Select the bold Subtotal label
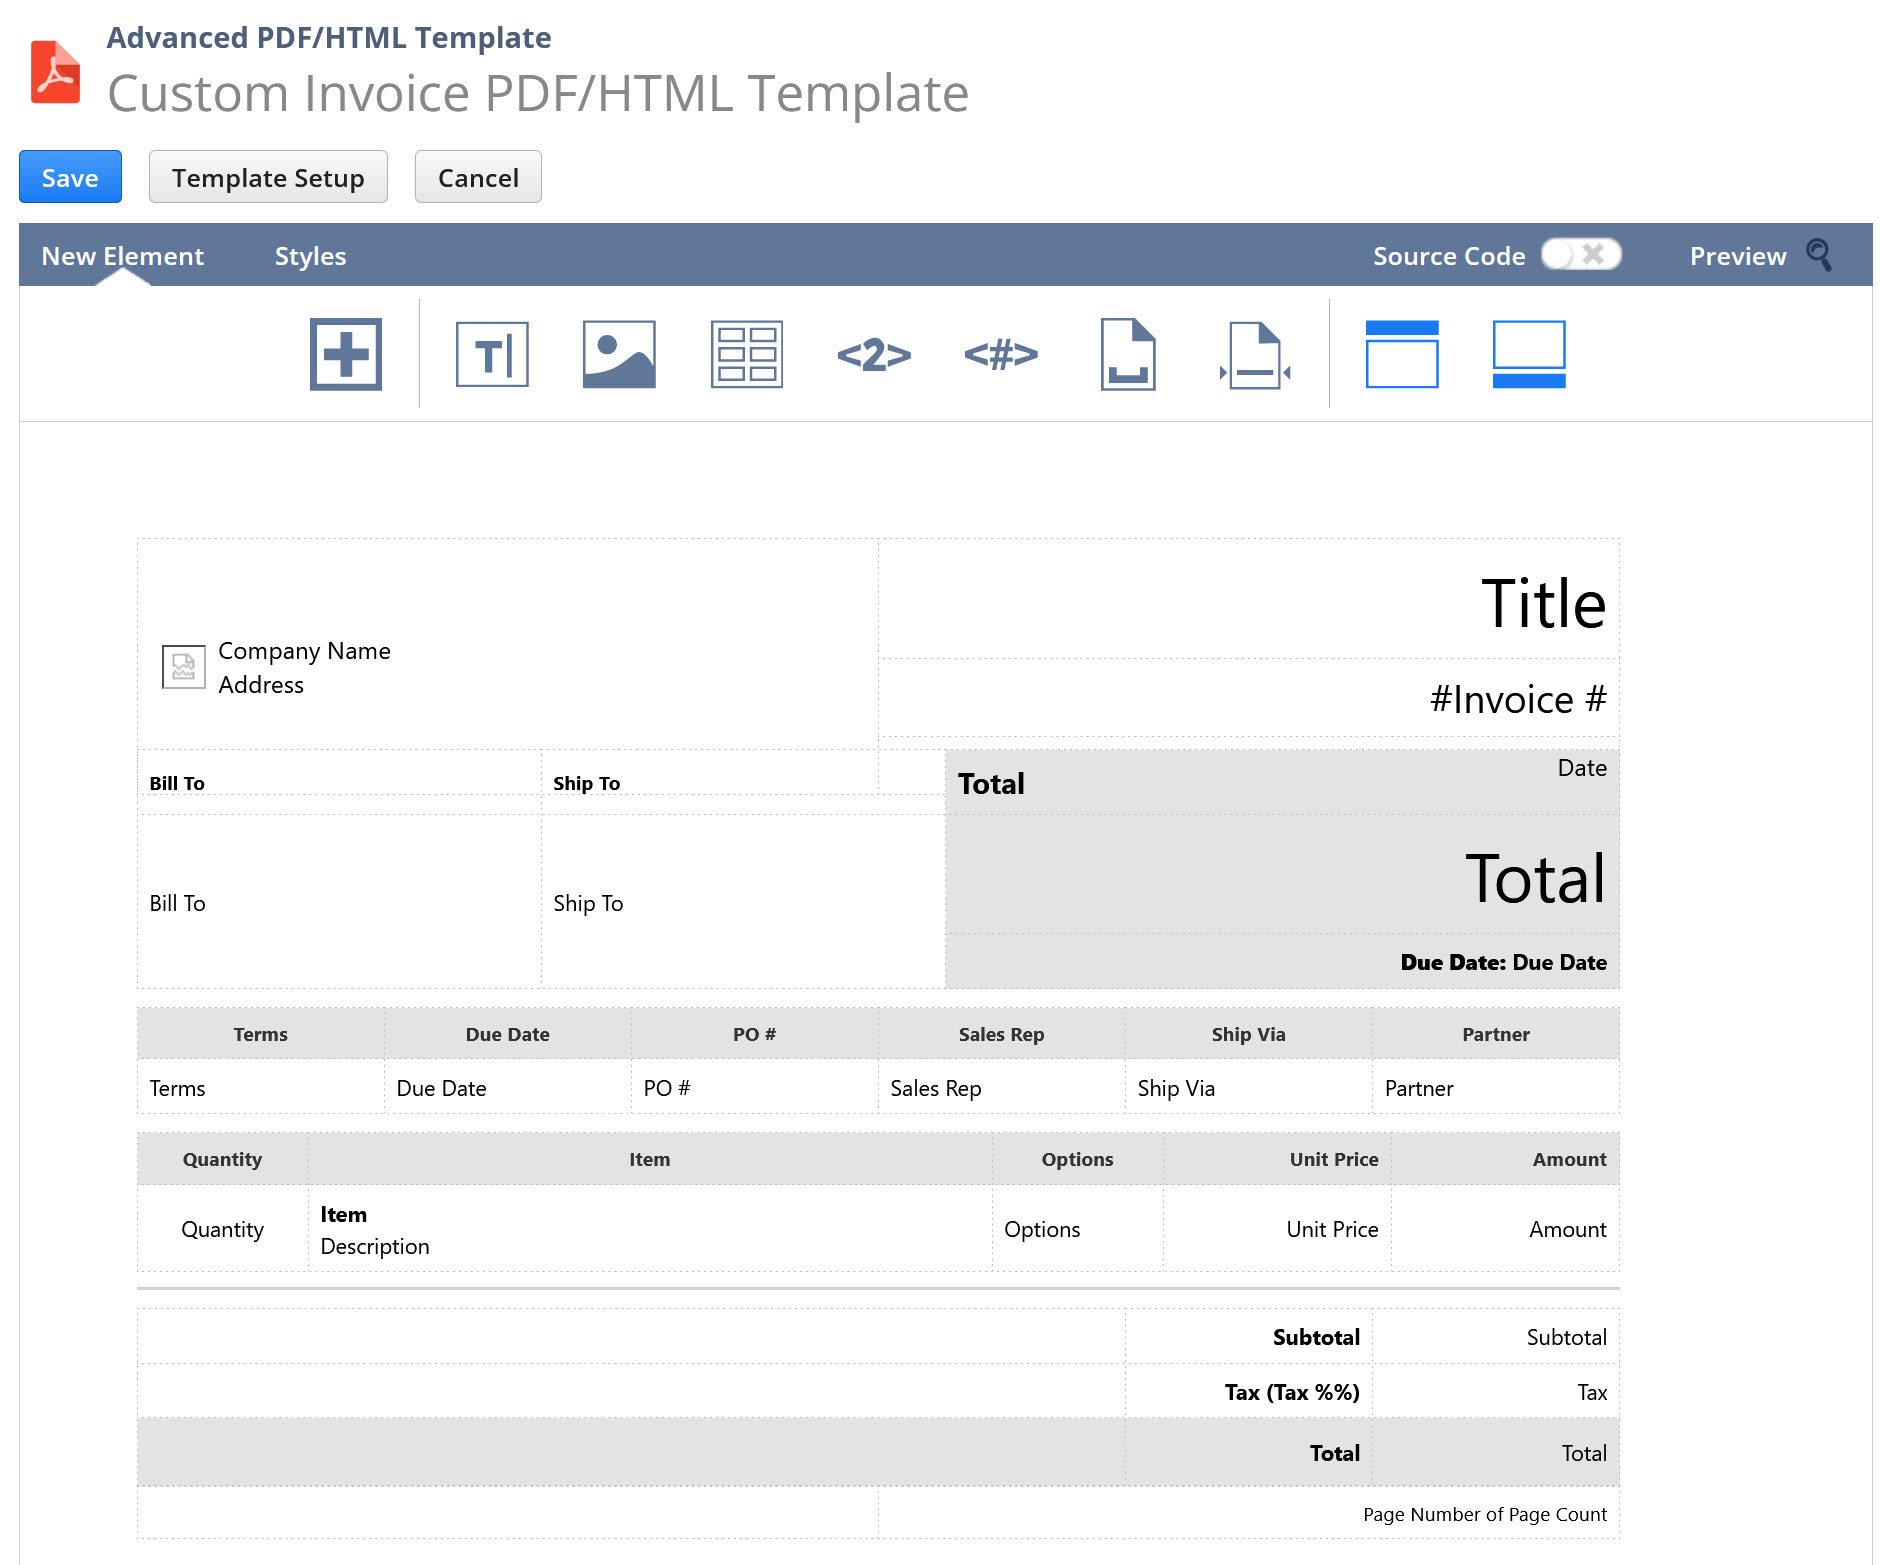 click(x=1316, y=1337)
